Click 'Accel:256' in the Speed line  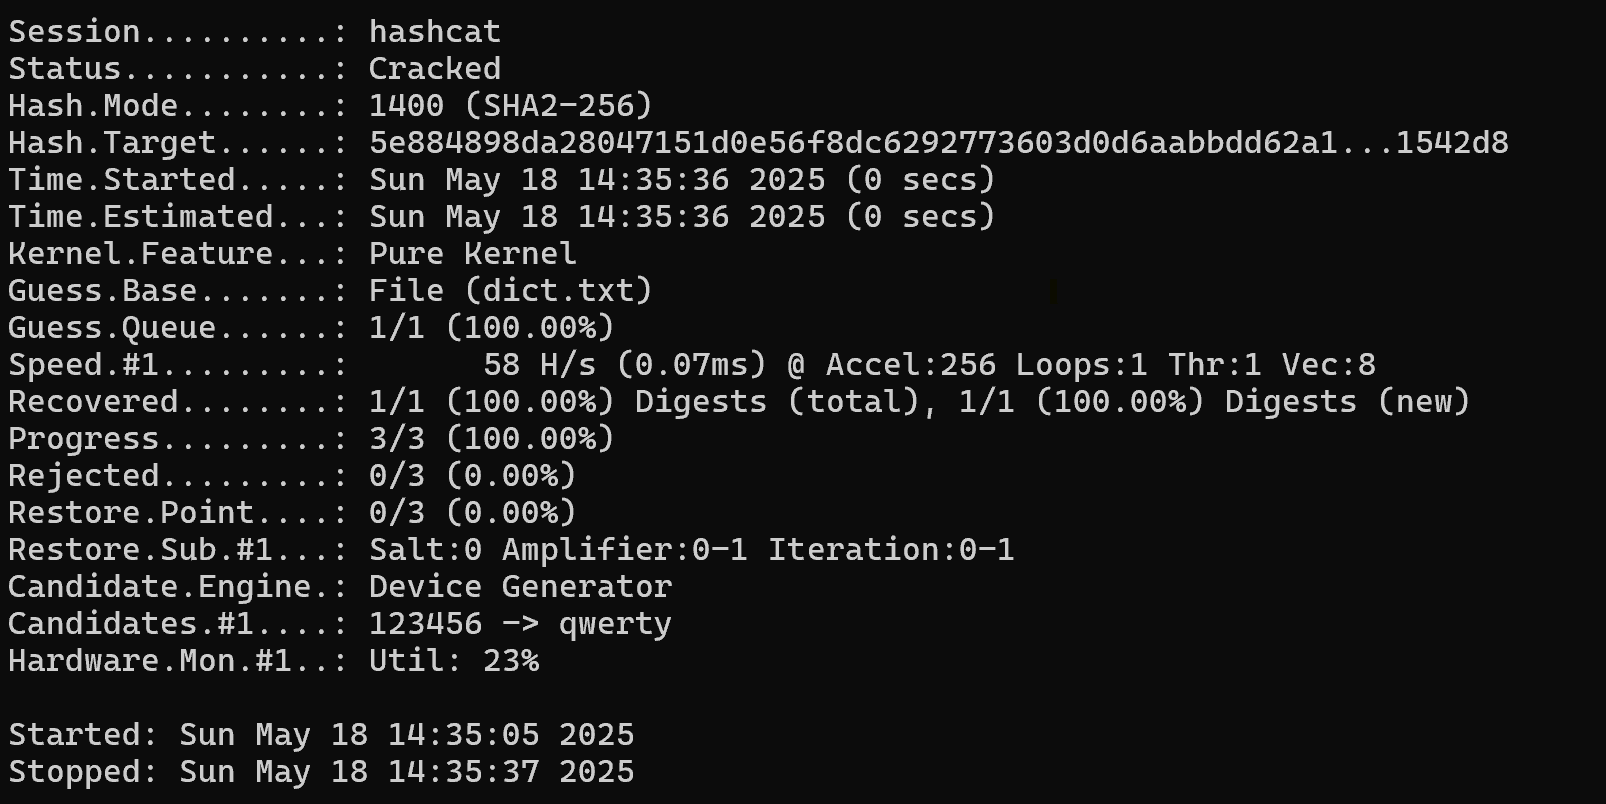click(910, 365)
